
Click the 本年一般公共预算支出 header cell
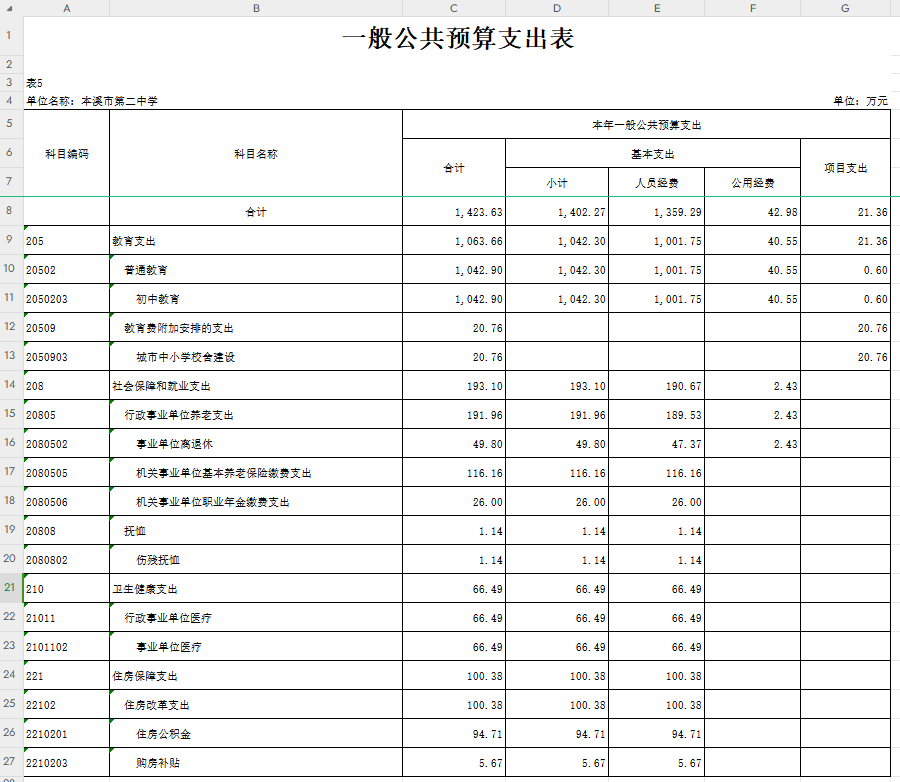[x=646, y=125]
